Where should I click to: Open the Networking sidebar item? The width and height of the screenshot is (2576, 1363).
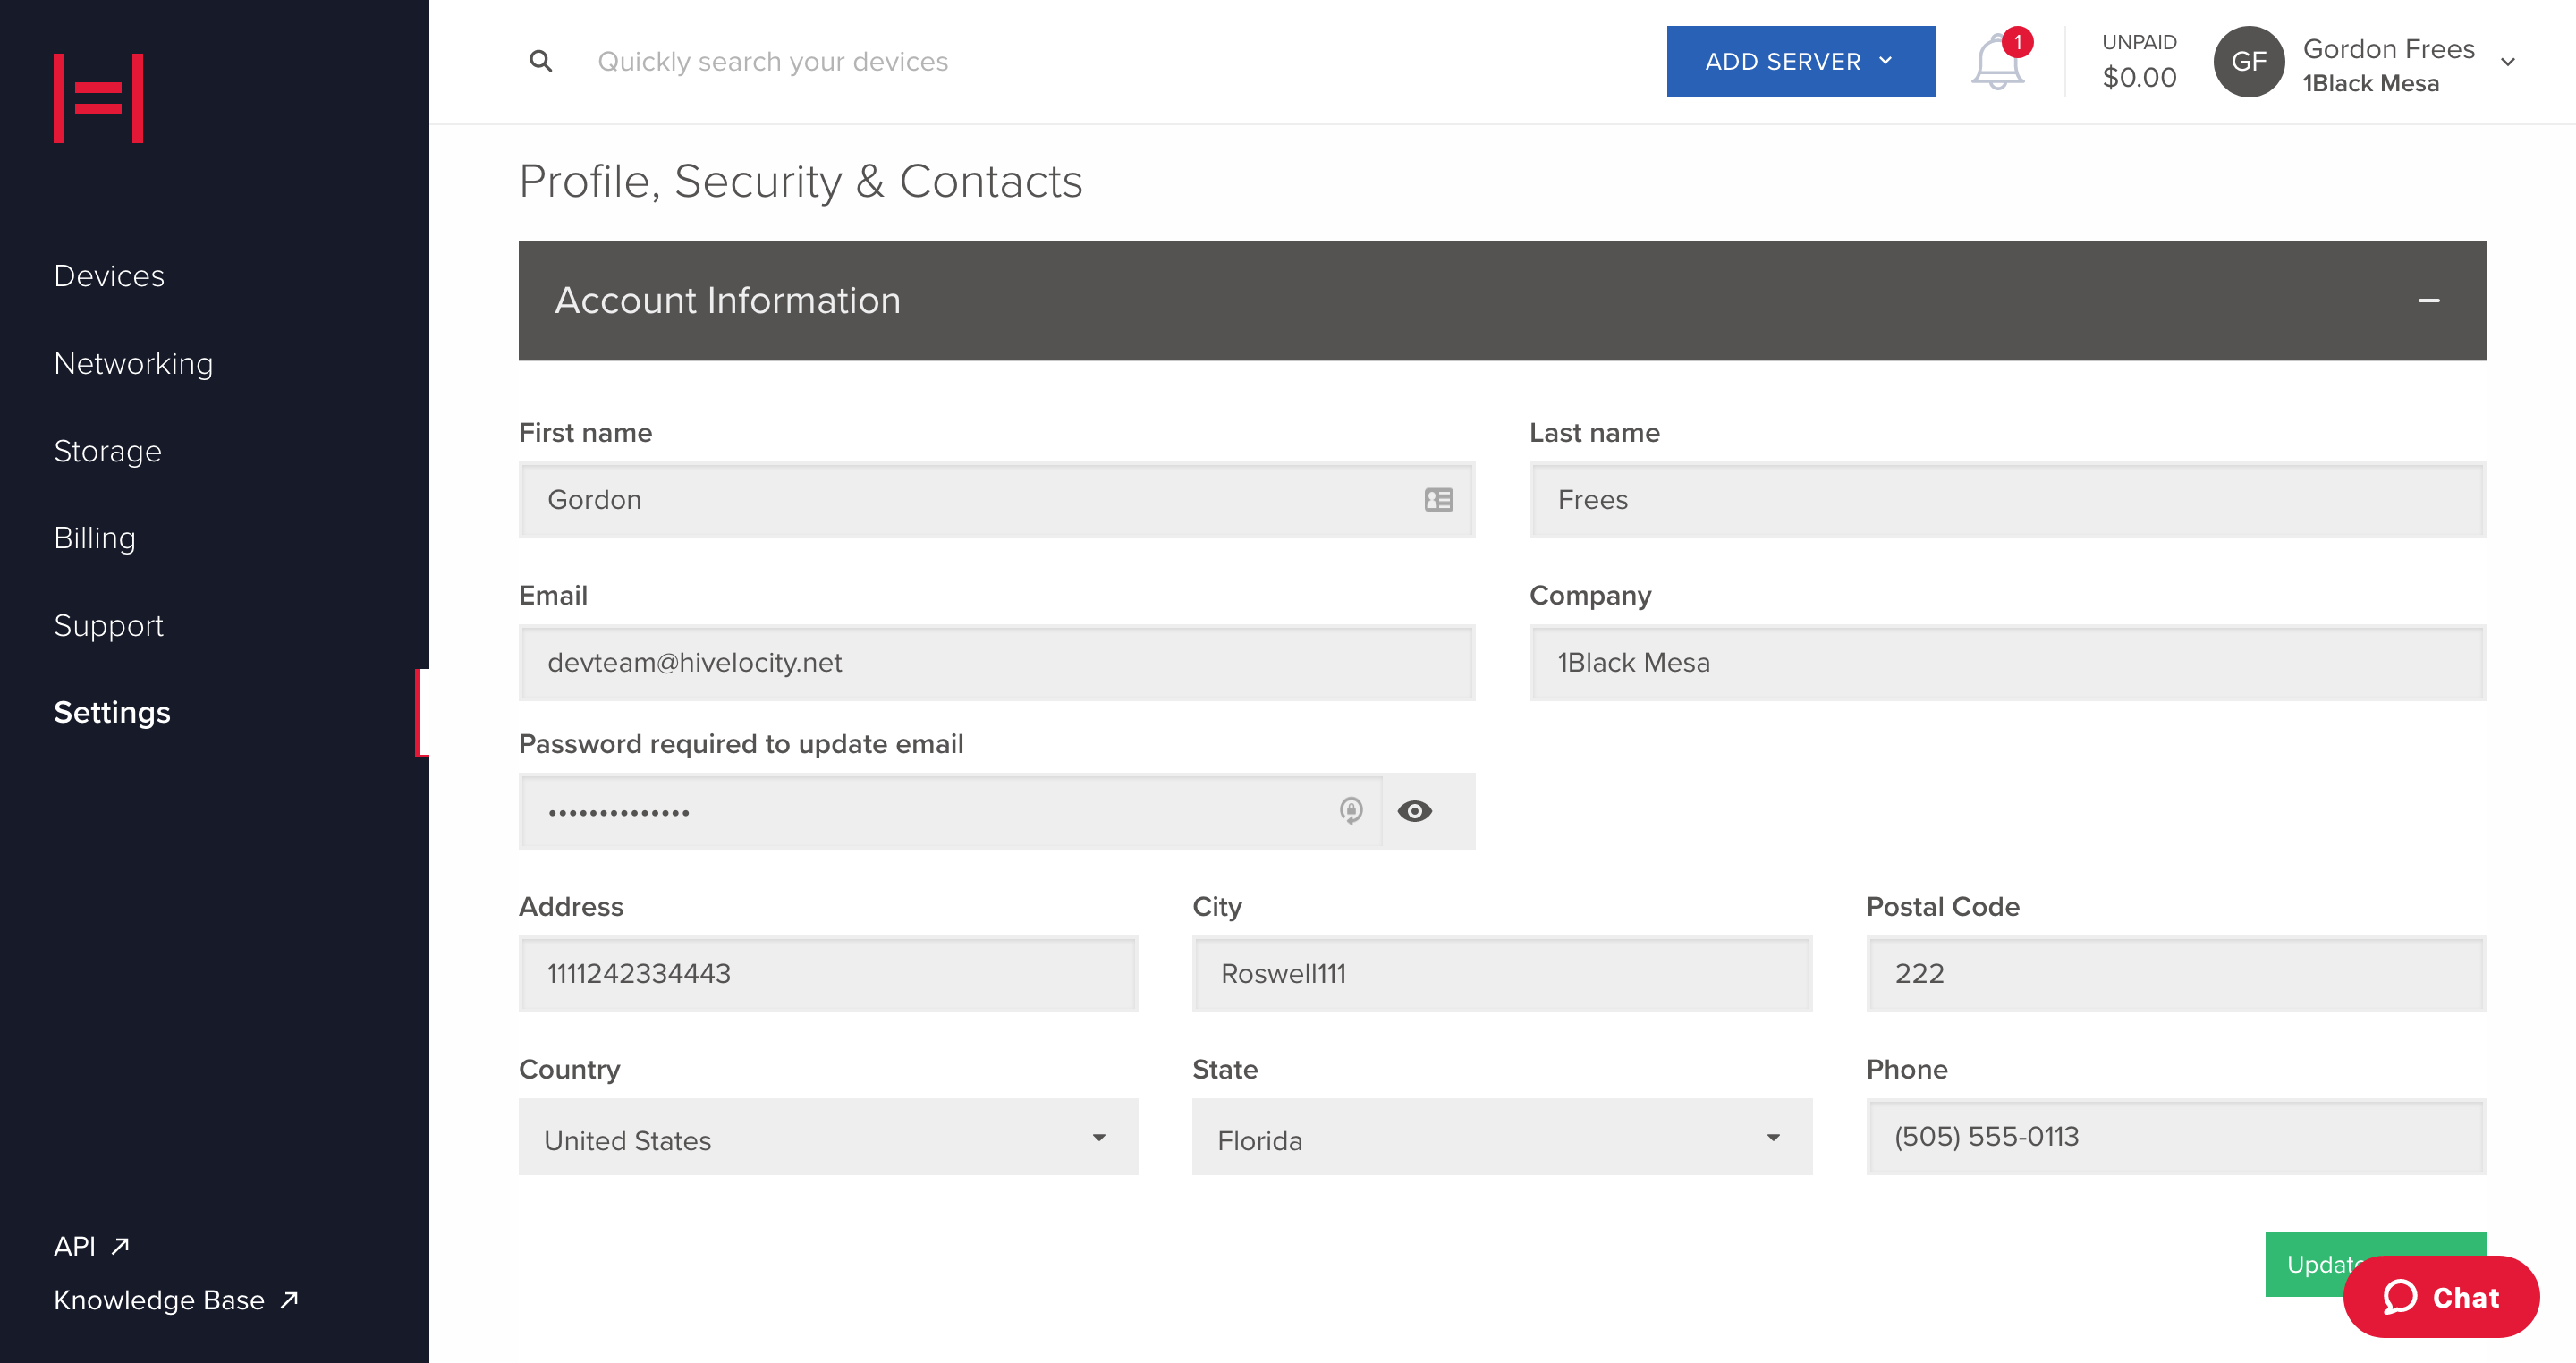click(x=133, y=363)
